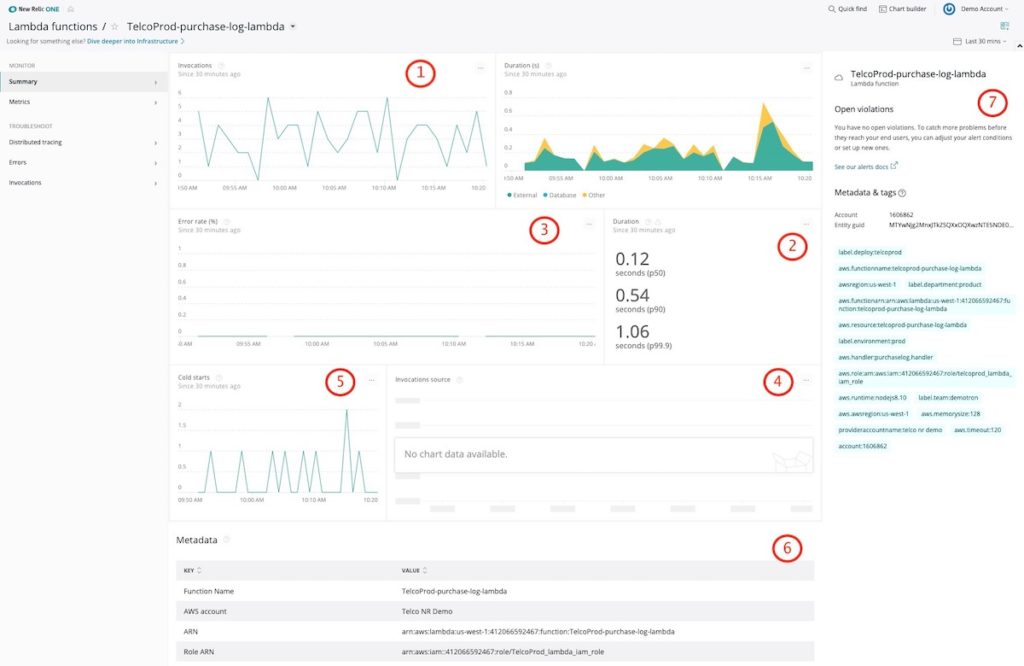Open the See our alerts docs link
This screenshot has width=1024, height=666.
(866, 166)
